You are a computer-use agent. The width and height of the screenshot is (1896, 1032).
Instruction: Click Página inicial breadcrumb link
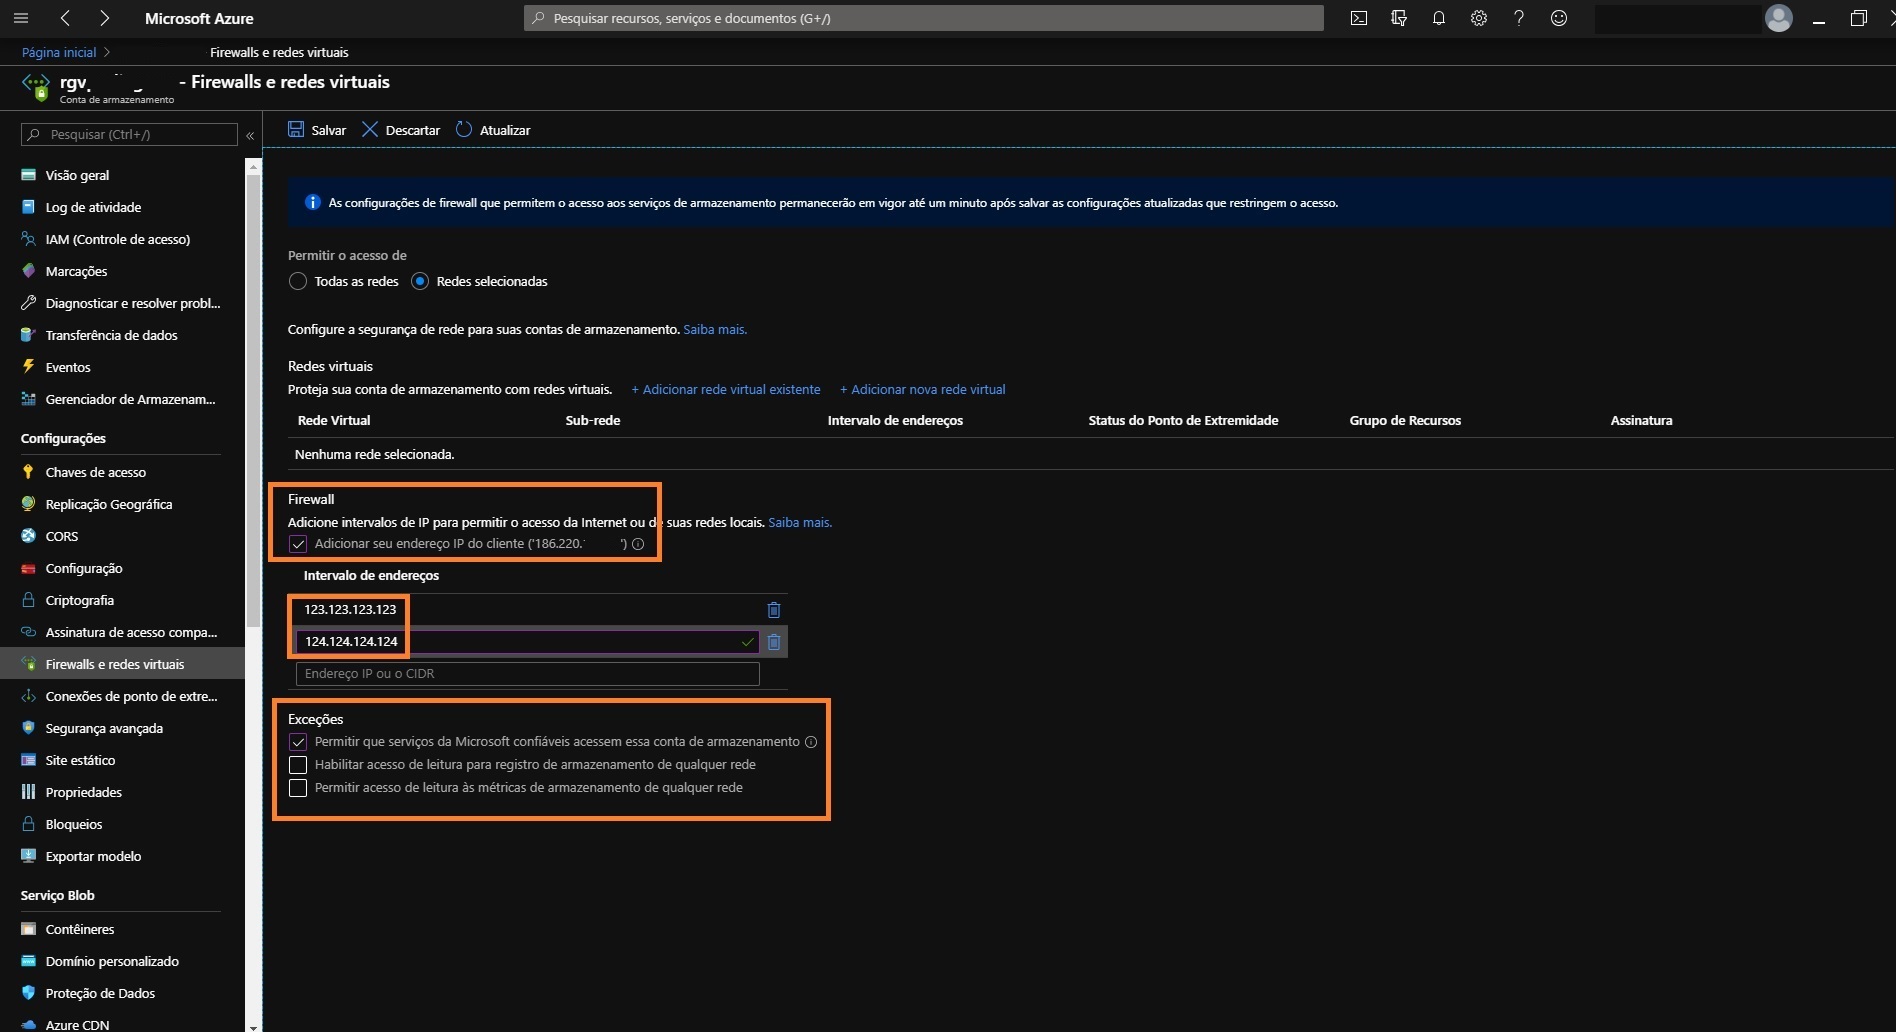59,52
